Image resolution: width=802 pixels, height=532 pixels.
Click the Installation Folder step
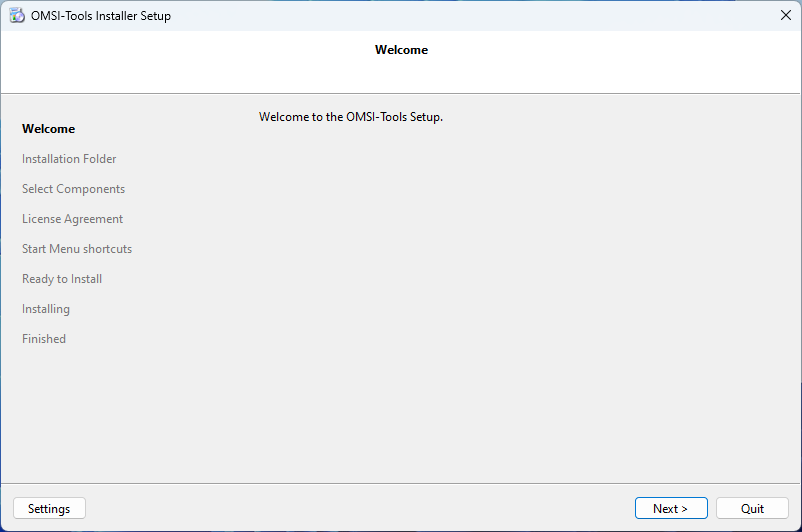(69, 159)
